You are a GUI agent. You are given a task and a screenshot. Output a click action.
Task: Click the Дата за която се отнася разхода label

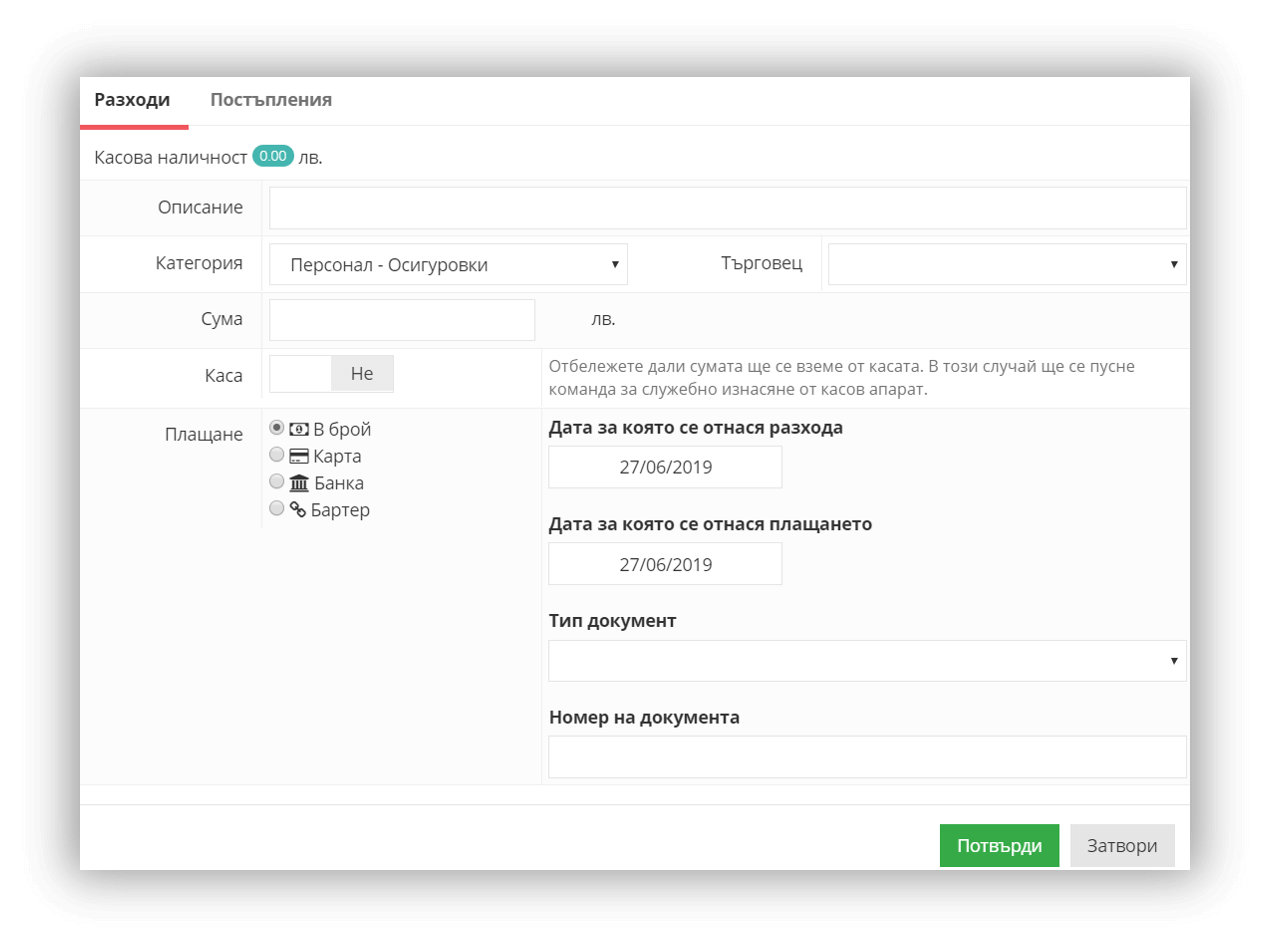(x=696, y=428)
